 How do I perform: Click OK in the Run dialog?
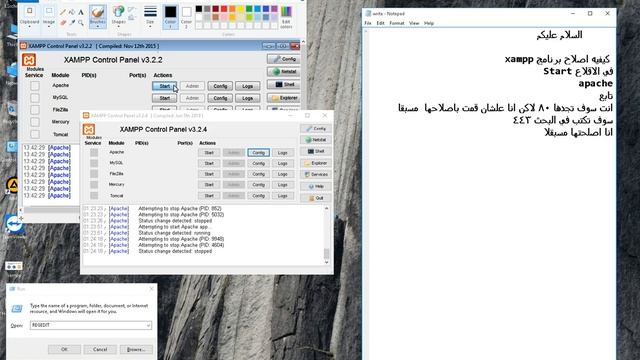64,349
